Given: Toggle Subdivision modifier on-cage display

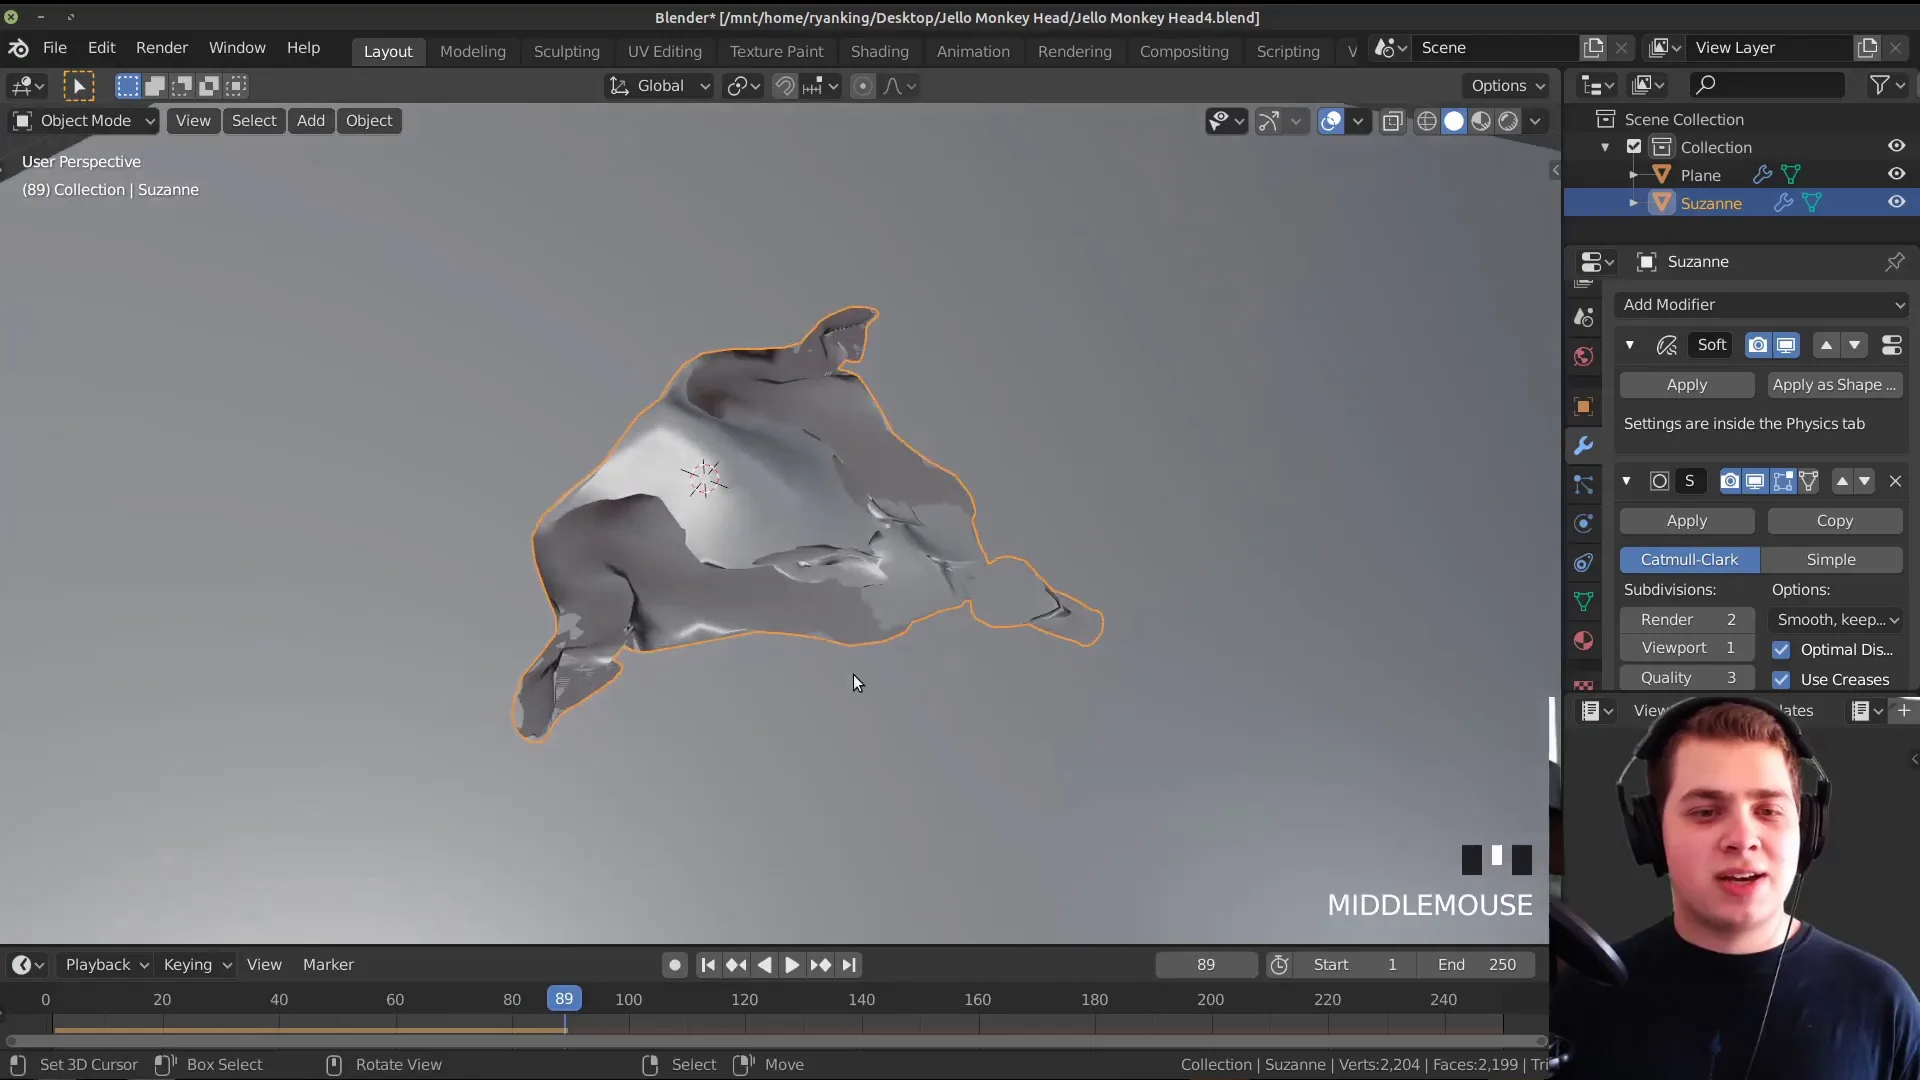Looking at the screenshot, I should [1809, 481].
